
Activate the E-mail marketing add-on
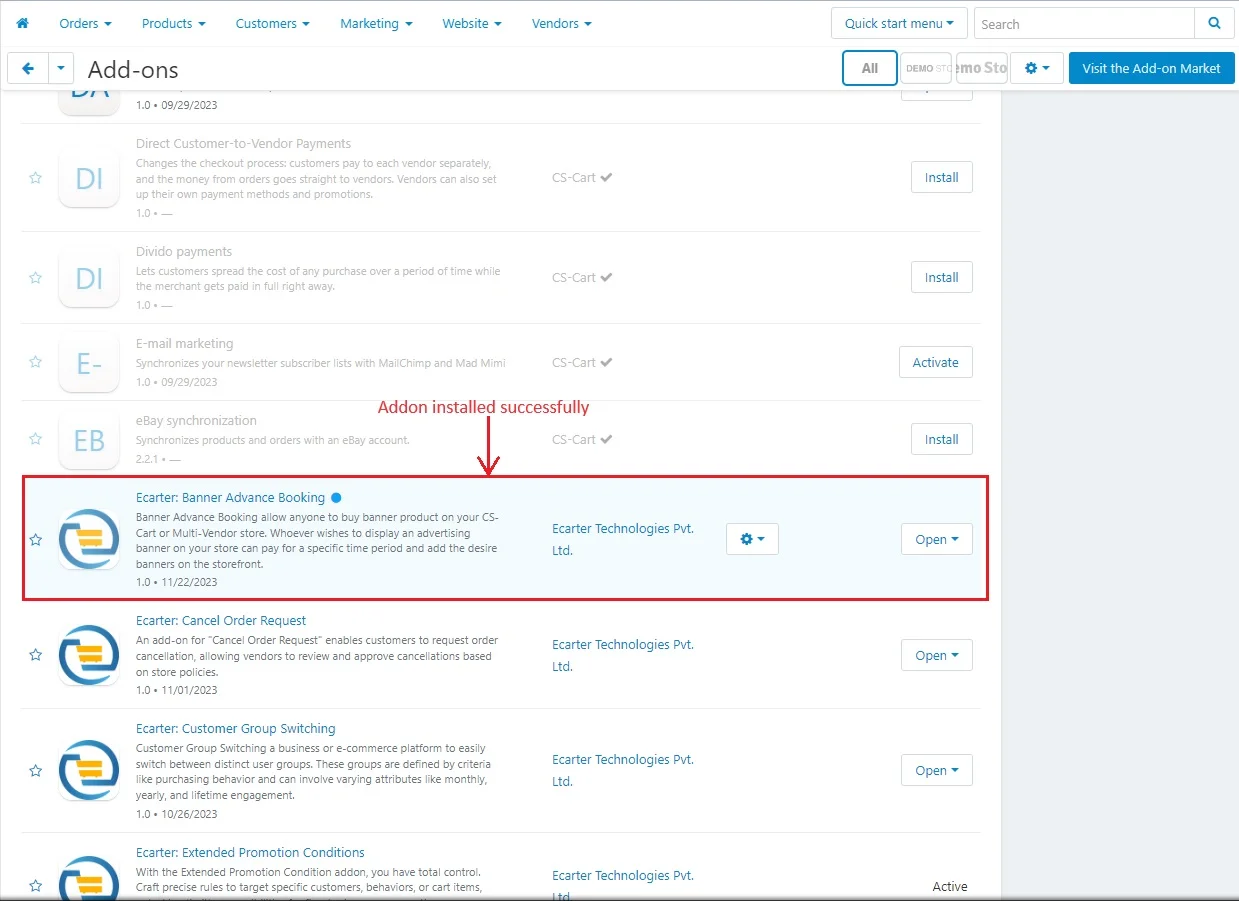coord(936,362)
